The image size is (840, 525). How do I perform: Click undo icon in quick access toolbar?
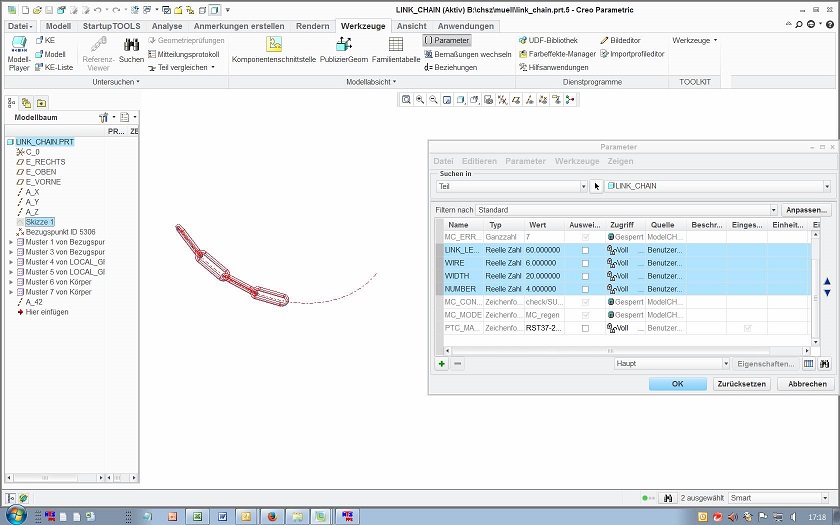[98, 10]
